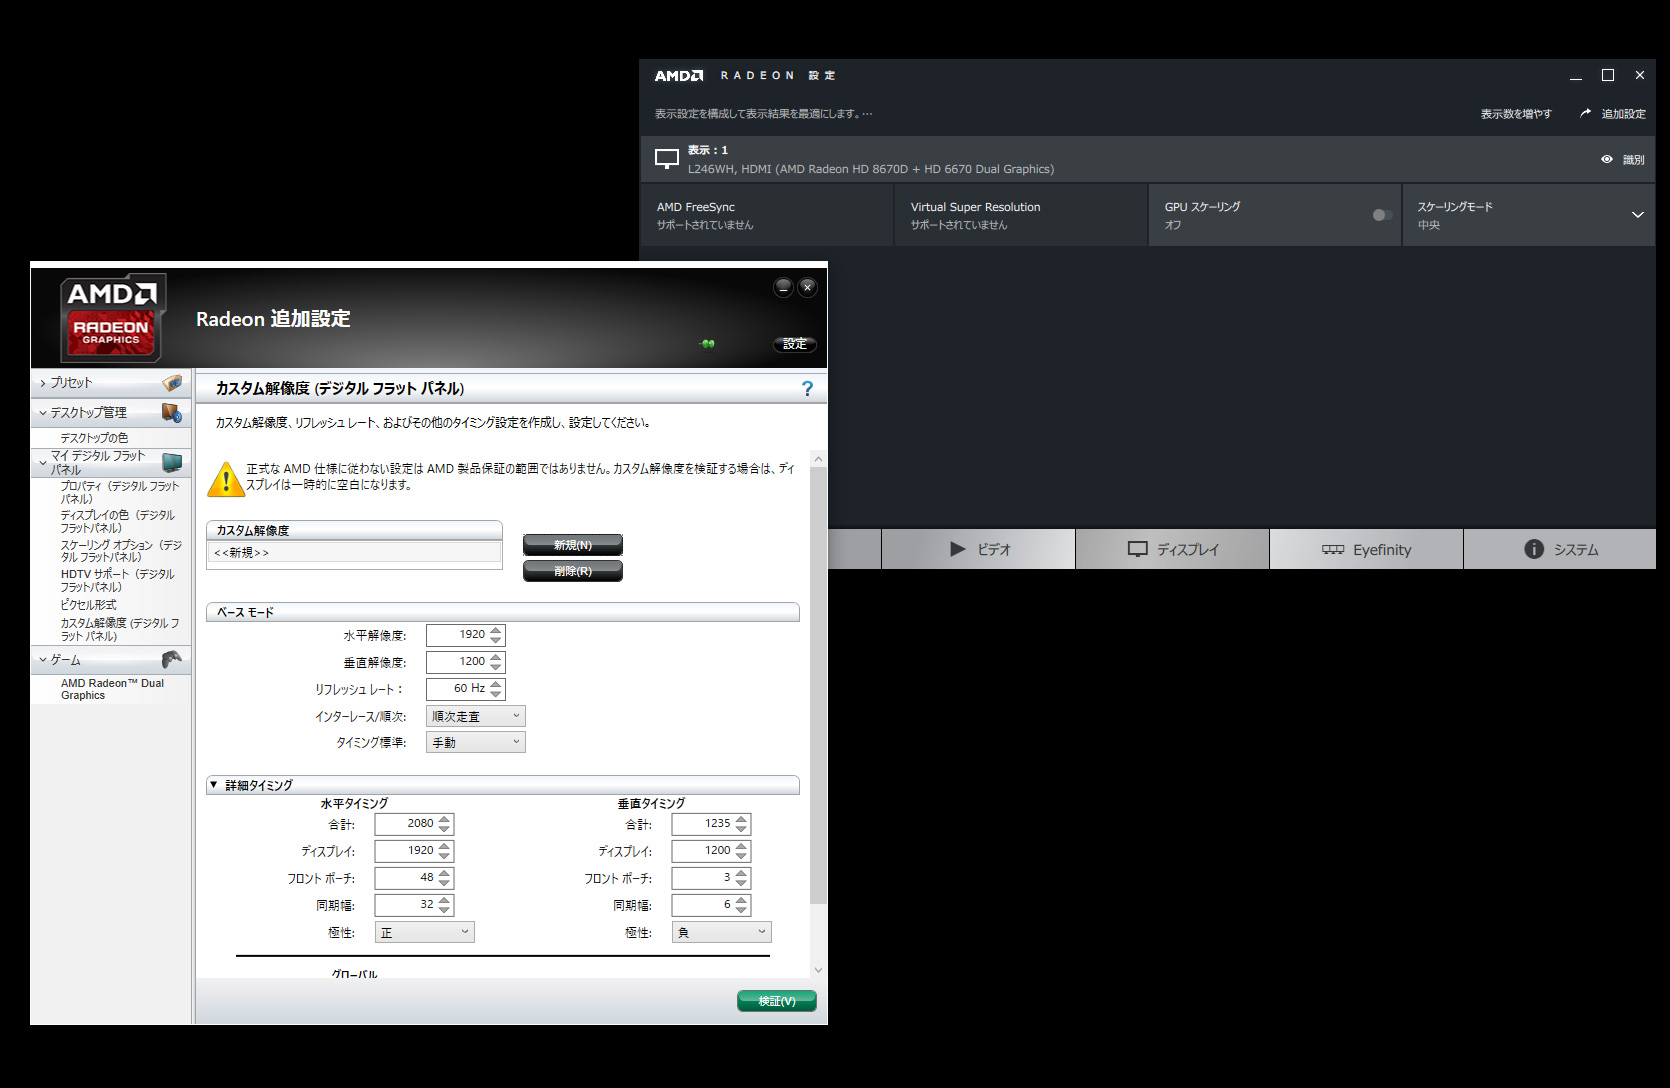Viewport: 1670px width, 1088px height.
Task: Open AMD Radeon Dual Graphics in sidebar
Action: point(112,689)
